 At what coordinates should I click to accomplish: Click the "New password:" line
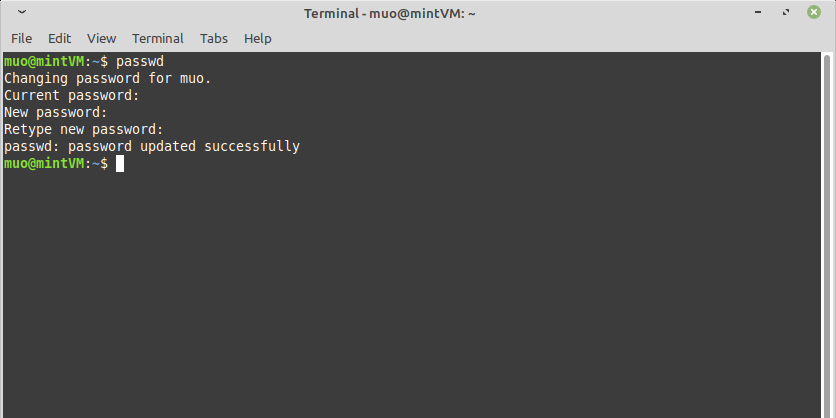[55, 113]
